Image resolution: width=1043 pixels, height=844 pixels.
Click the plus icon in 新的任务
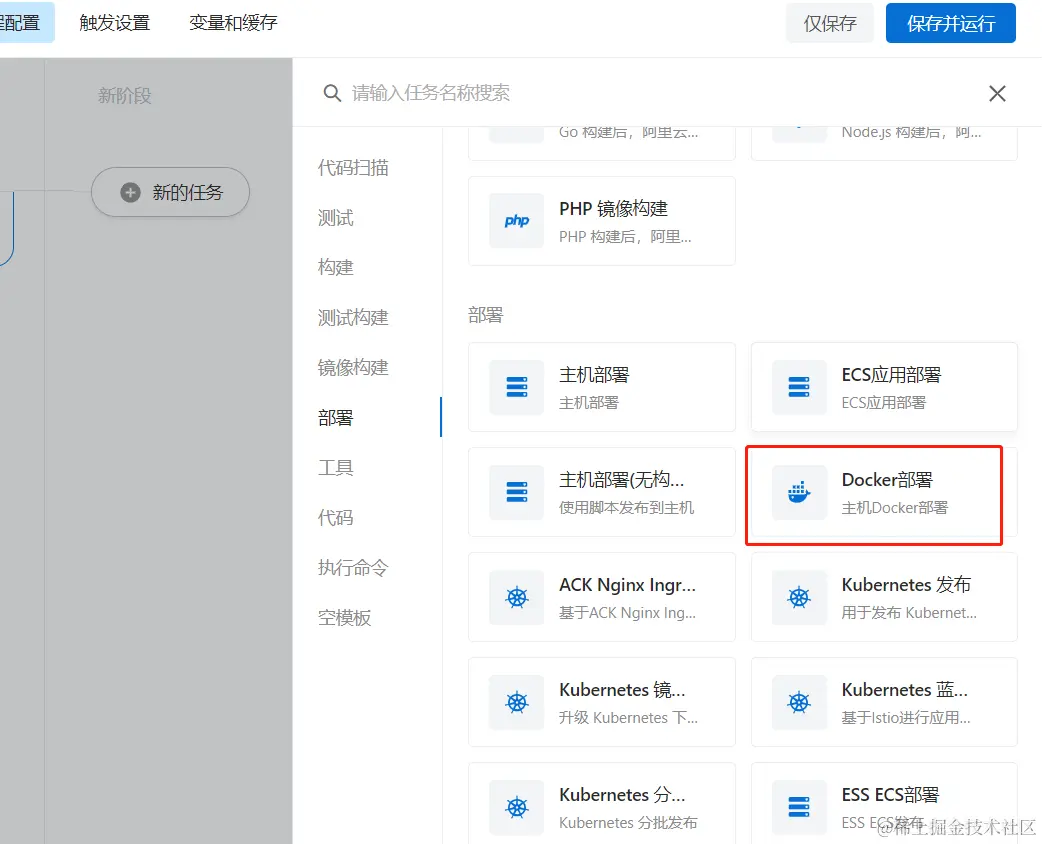coord(130,193)
